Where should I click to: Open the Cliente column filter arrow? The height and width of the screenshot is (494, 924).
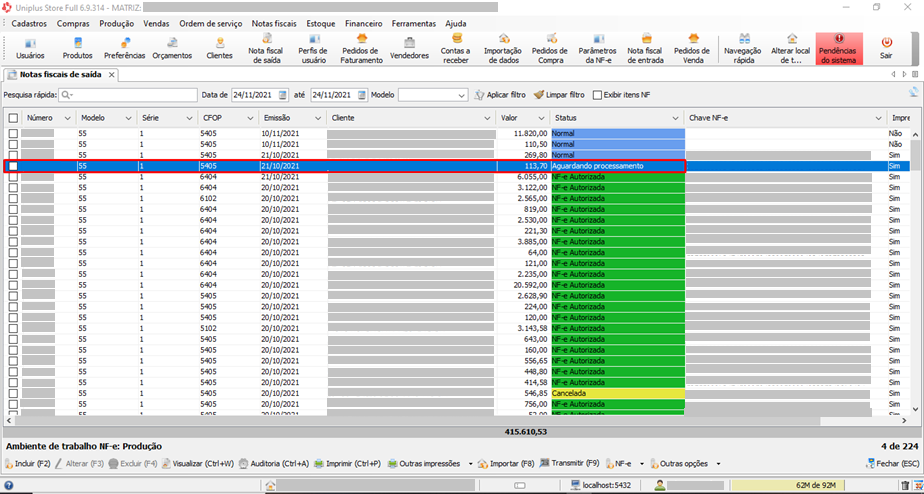click(x=487, y=118)
